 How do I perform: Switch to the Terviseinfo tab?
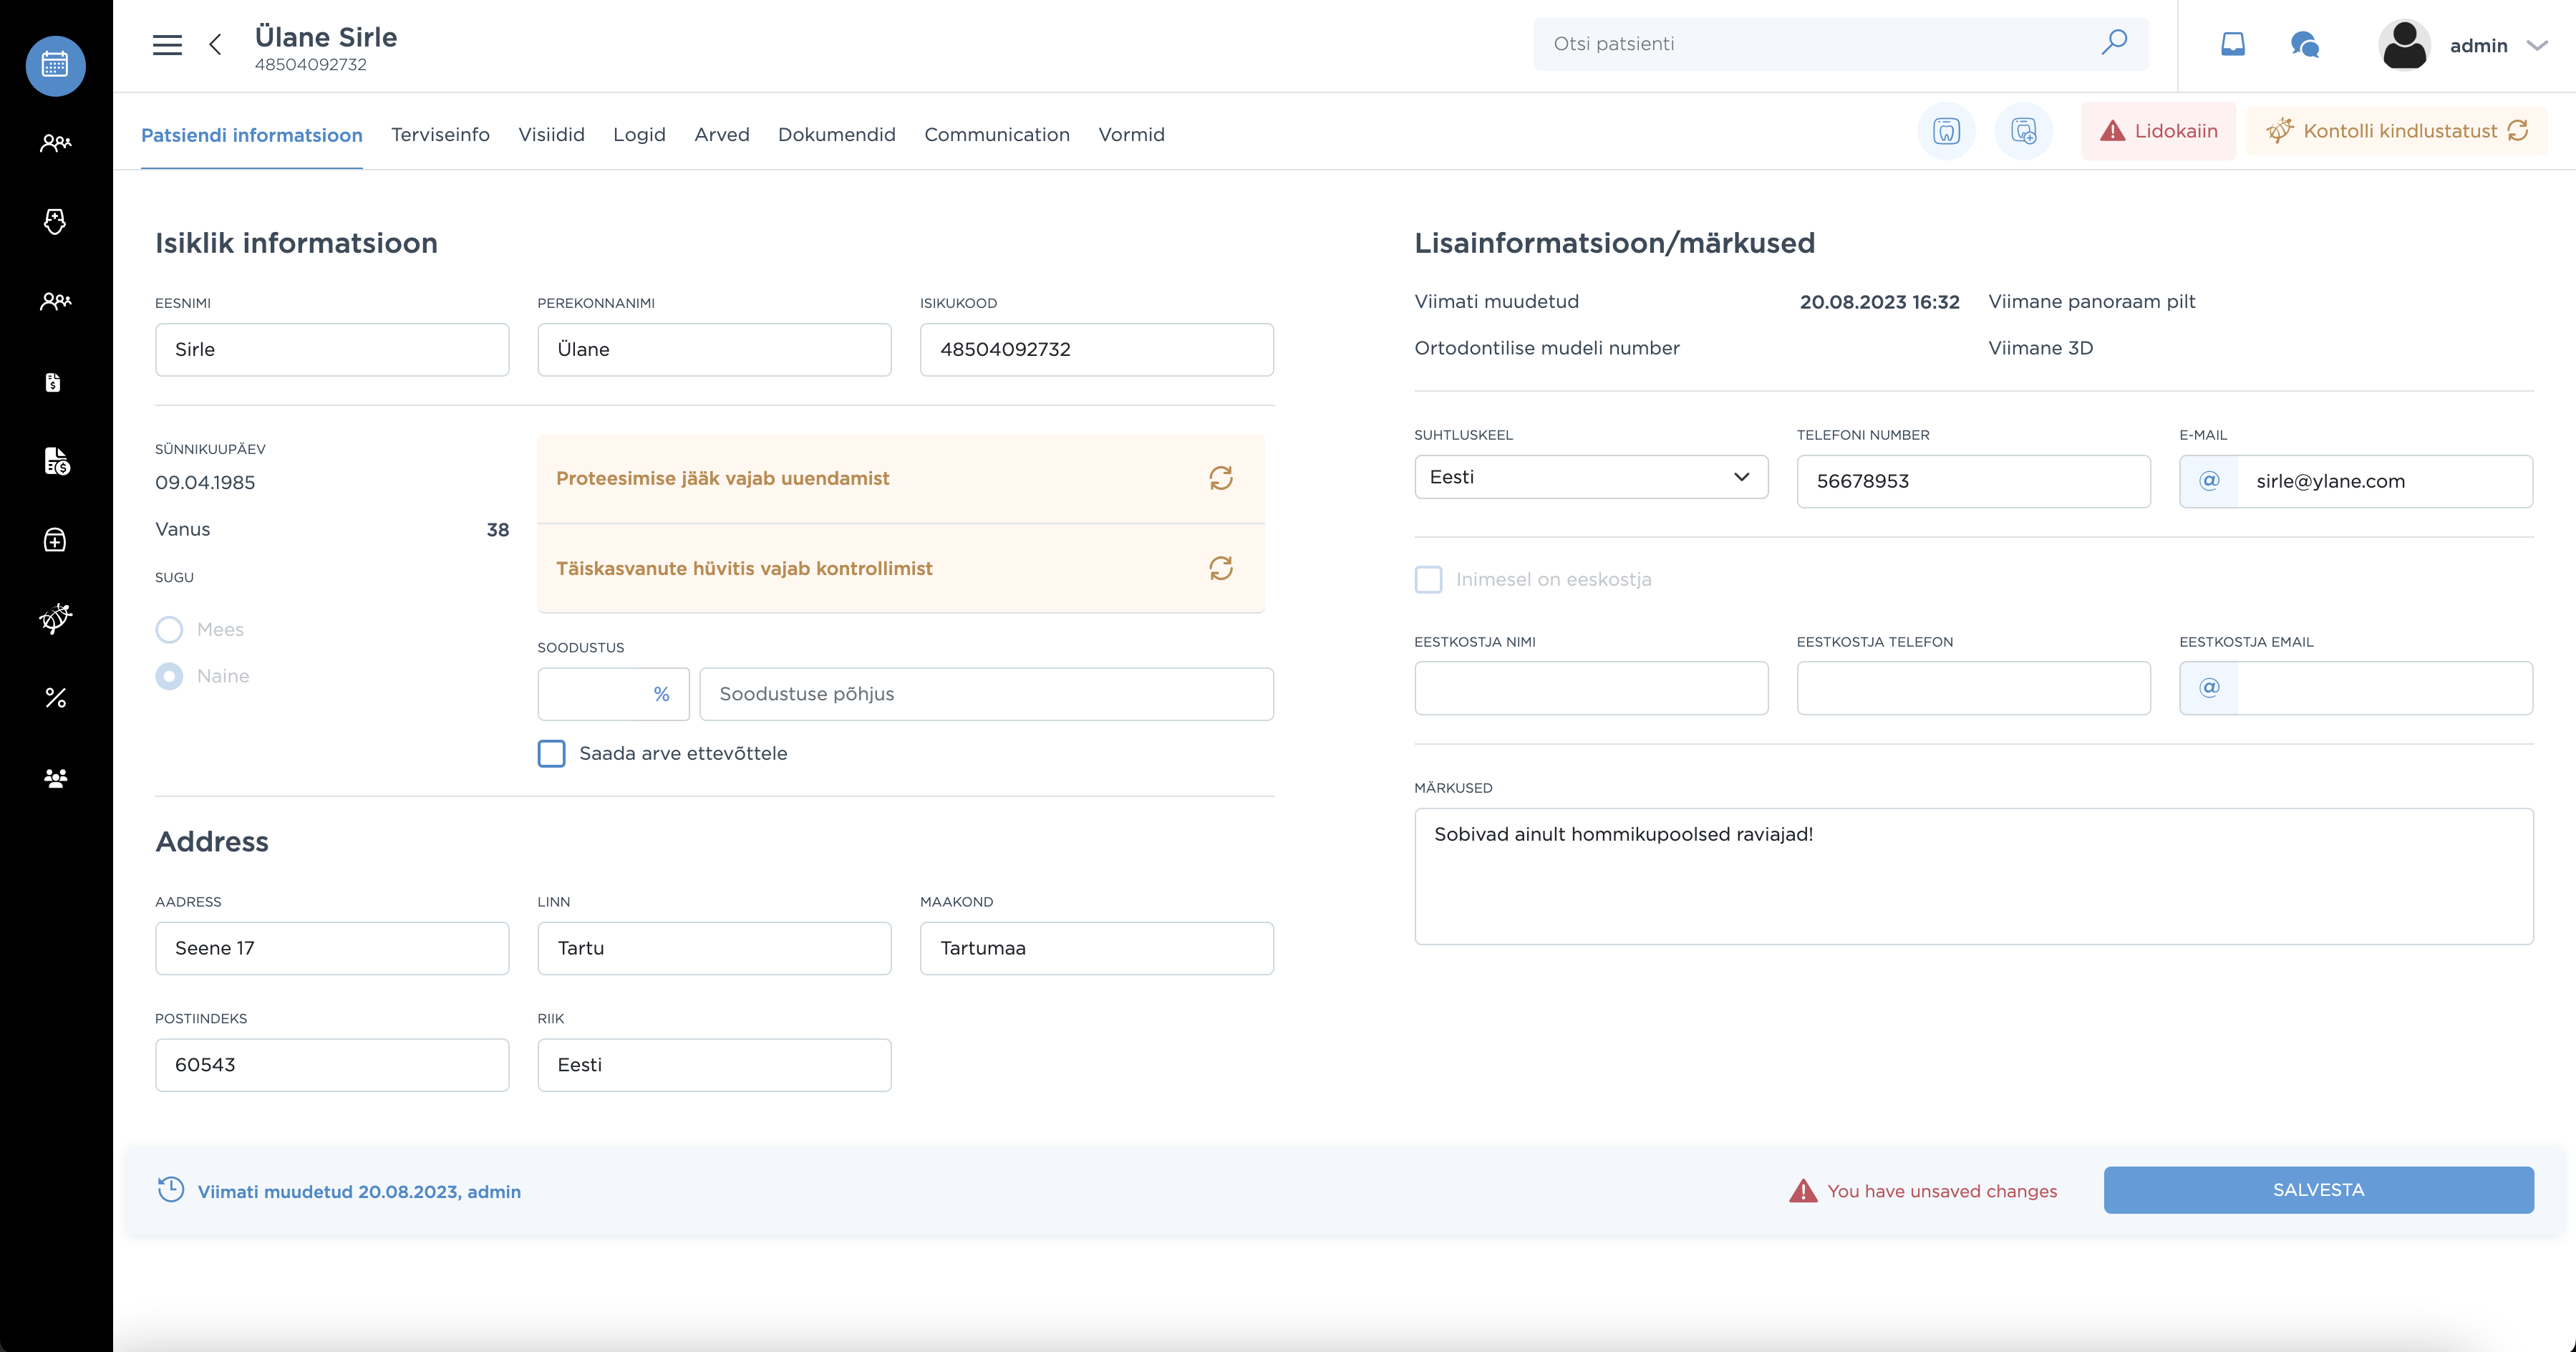pyautogui.click(x=440, y=134)
